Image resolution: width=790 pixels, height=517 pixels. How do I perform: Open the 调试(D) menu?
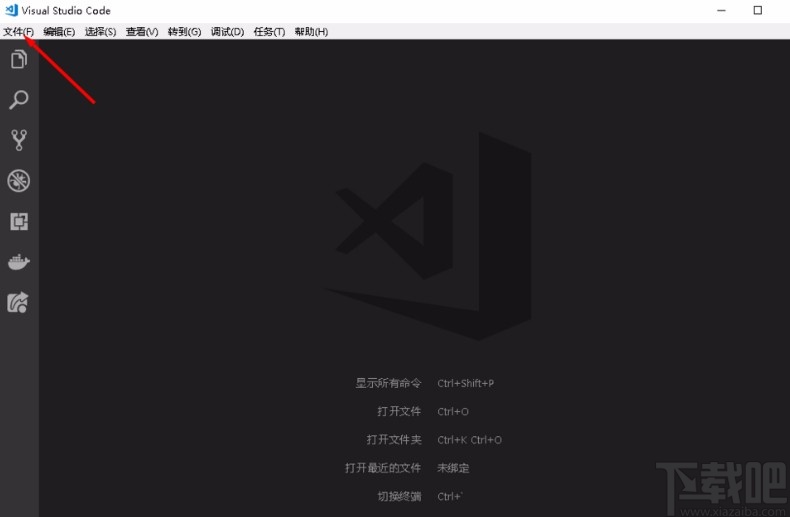(x=227, y=32)
